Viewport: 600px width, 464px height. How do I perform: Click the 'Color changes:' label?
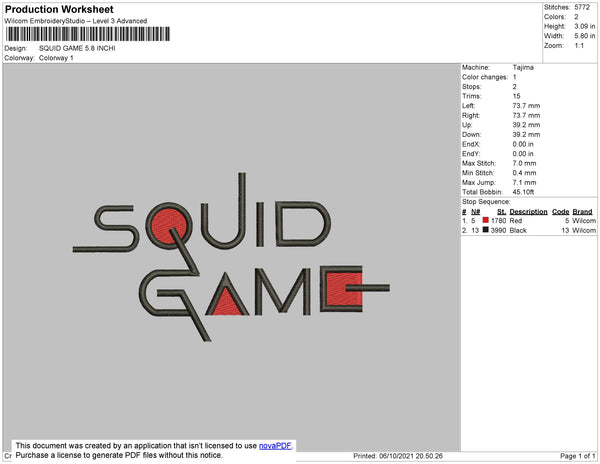pos(485,77)
